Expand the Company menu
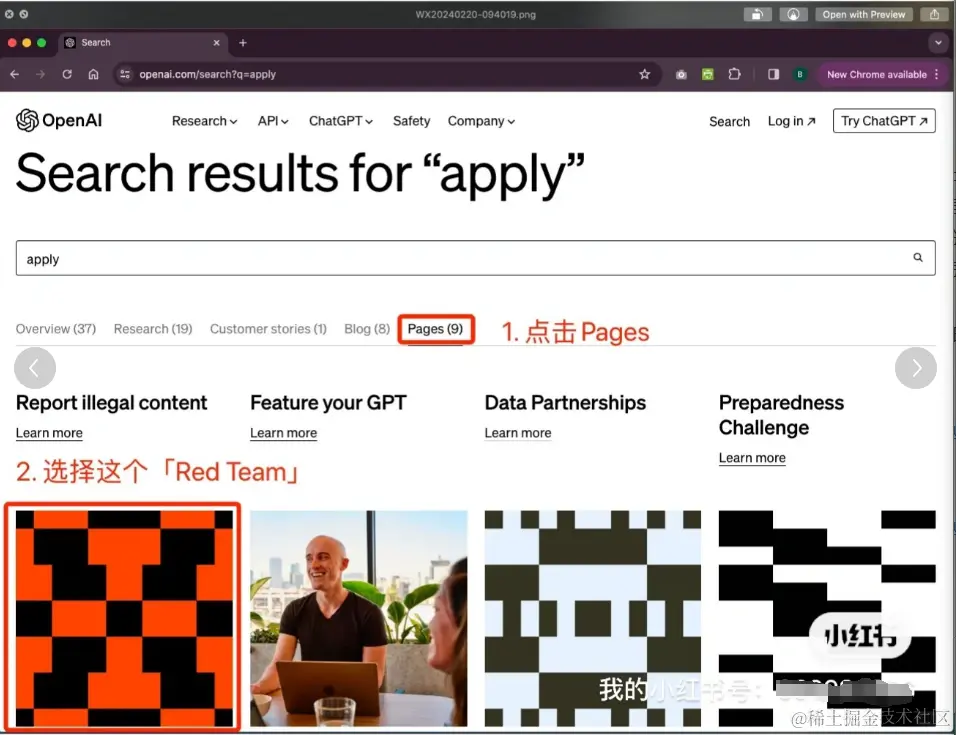 point(481,121)
